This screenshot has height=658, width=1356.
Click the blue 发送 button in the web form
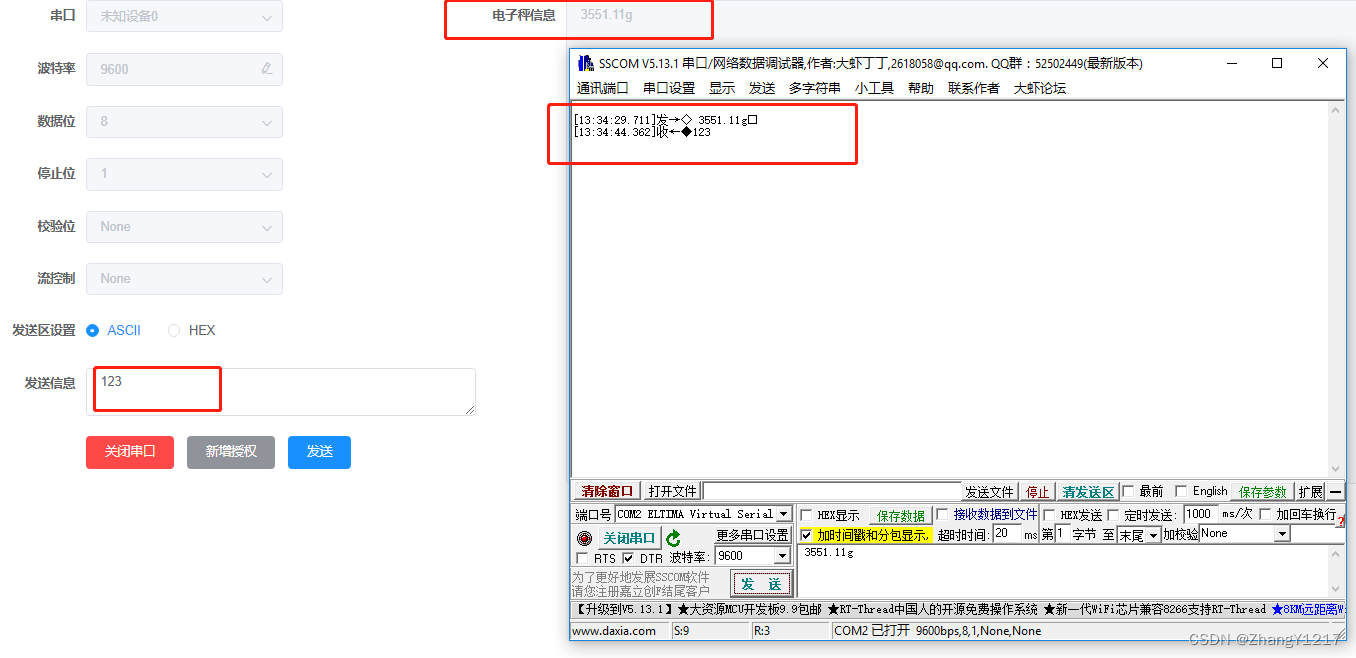[x=320, y=452]
